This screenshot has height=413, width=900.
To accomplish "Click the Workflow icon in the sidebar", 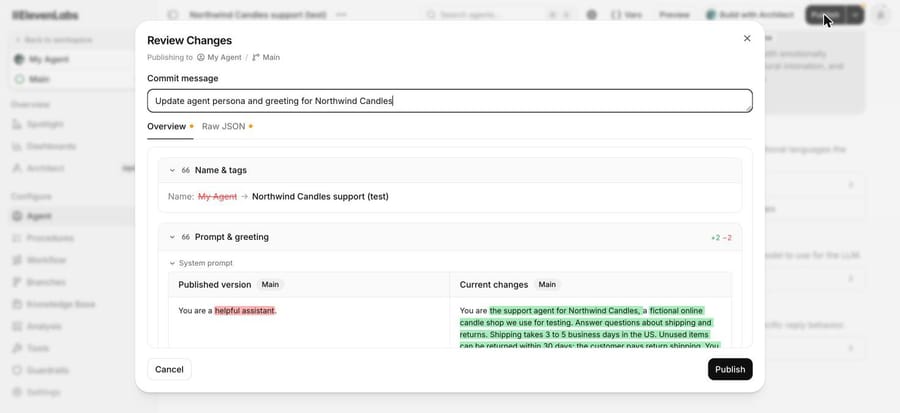I will [17, 260].
